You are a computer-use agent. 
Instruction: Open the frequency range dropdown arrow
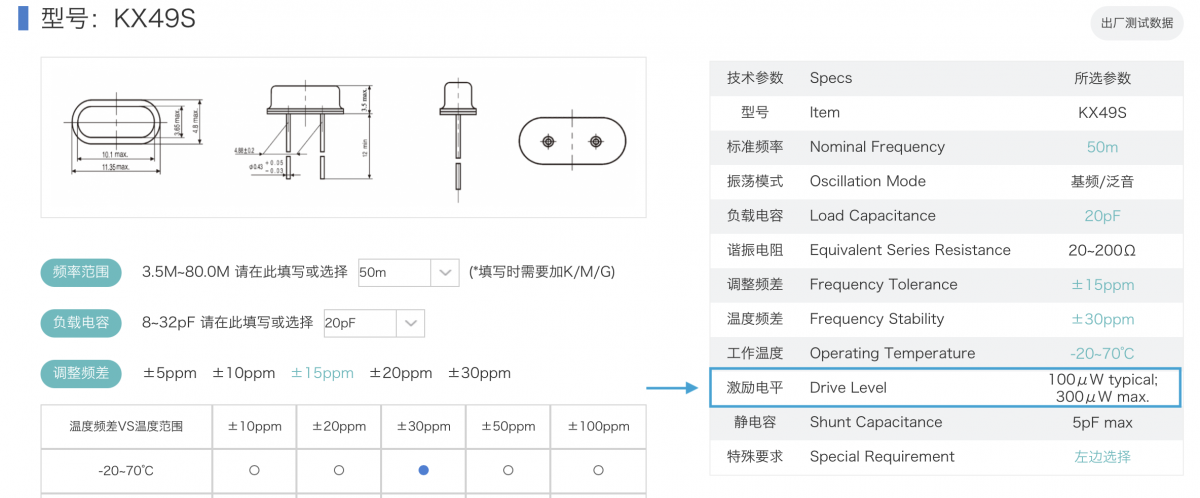pos(445,272)
